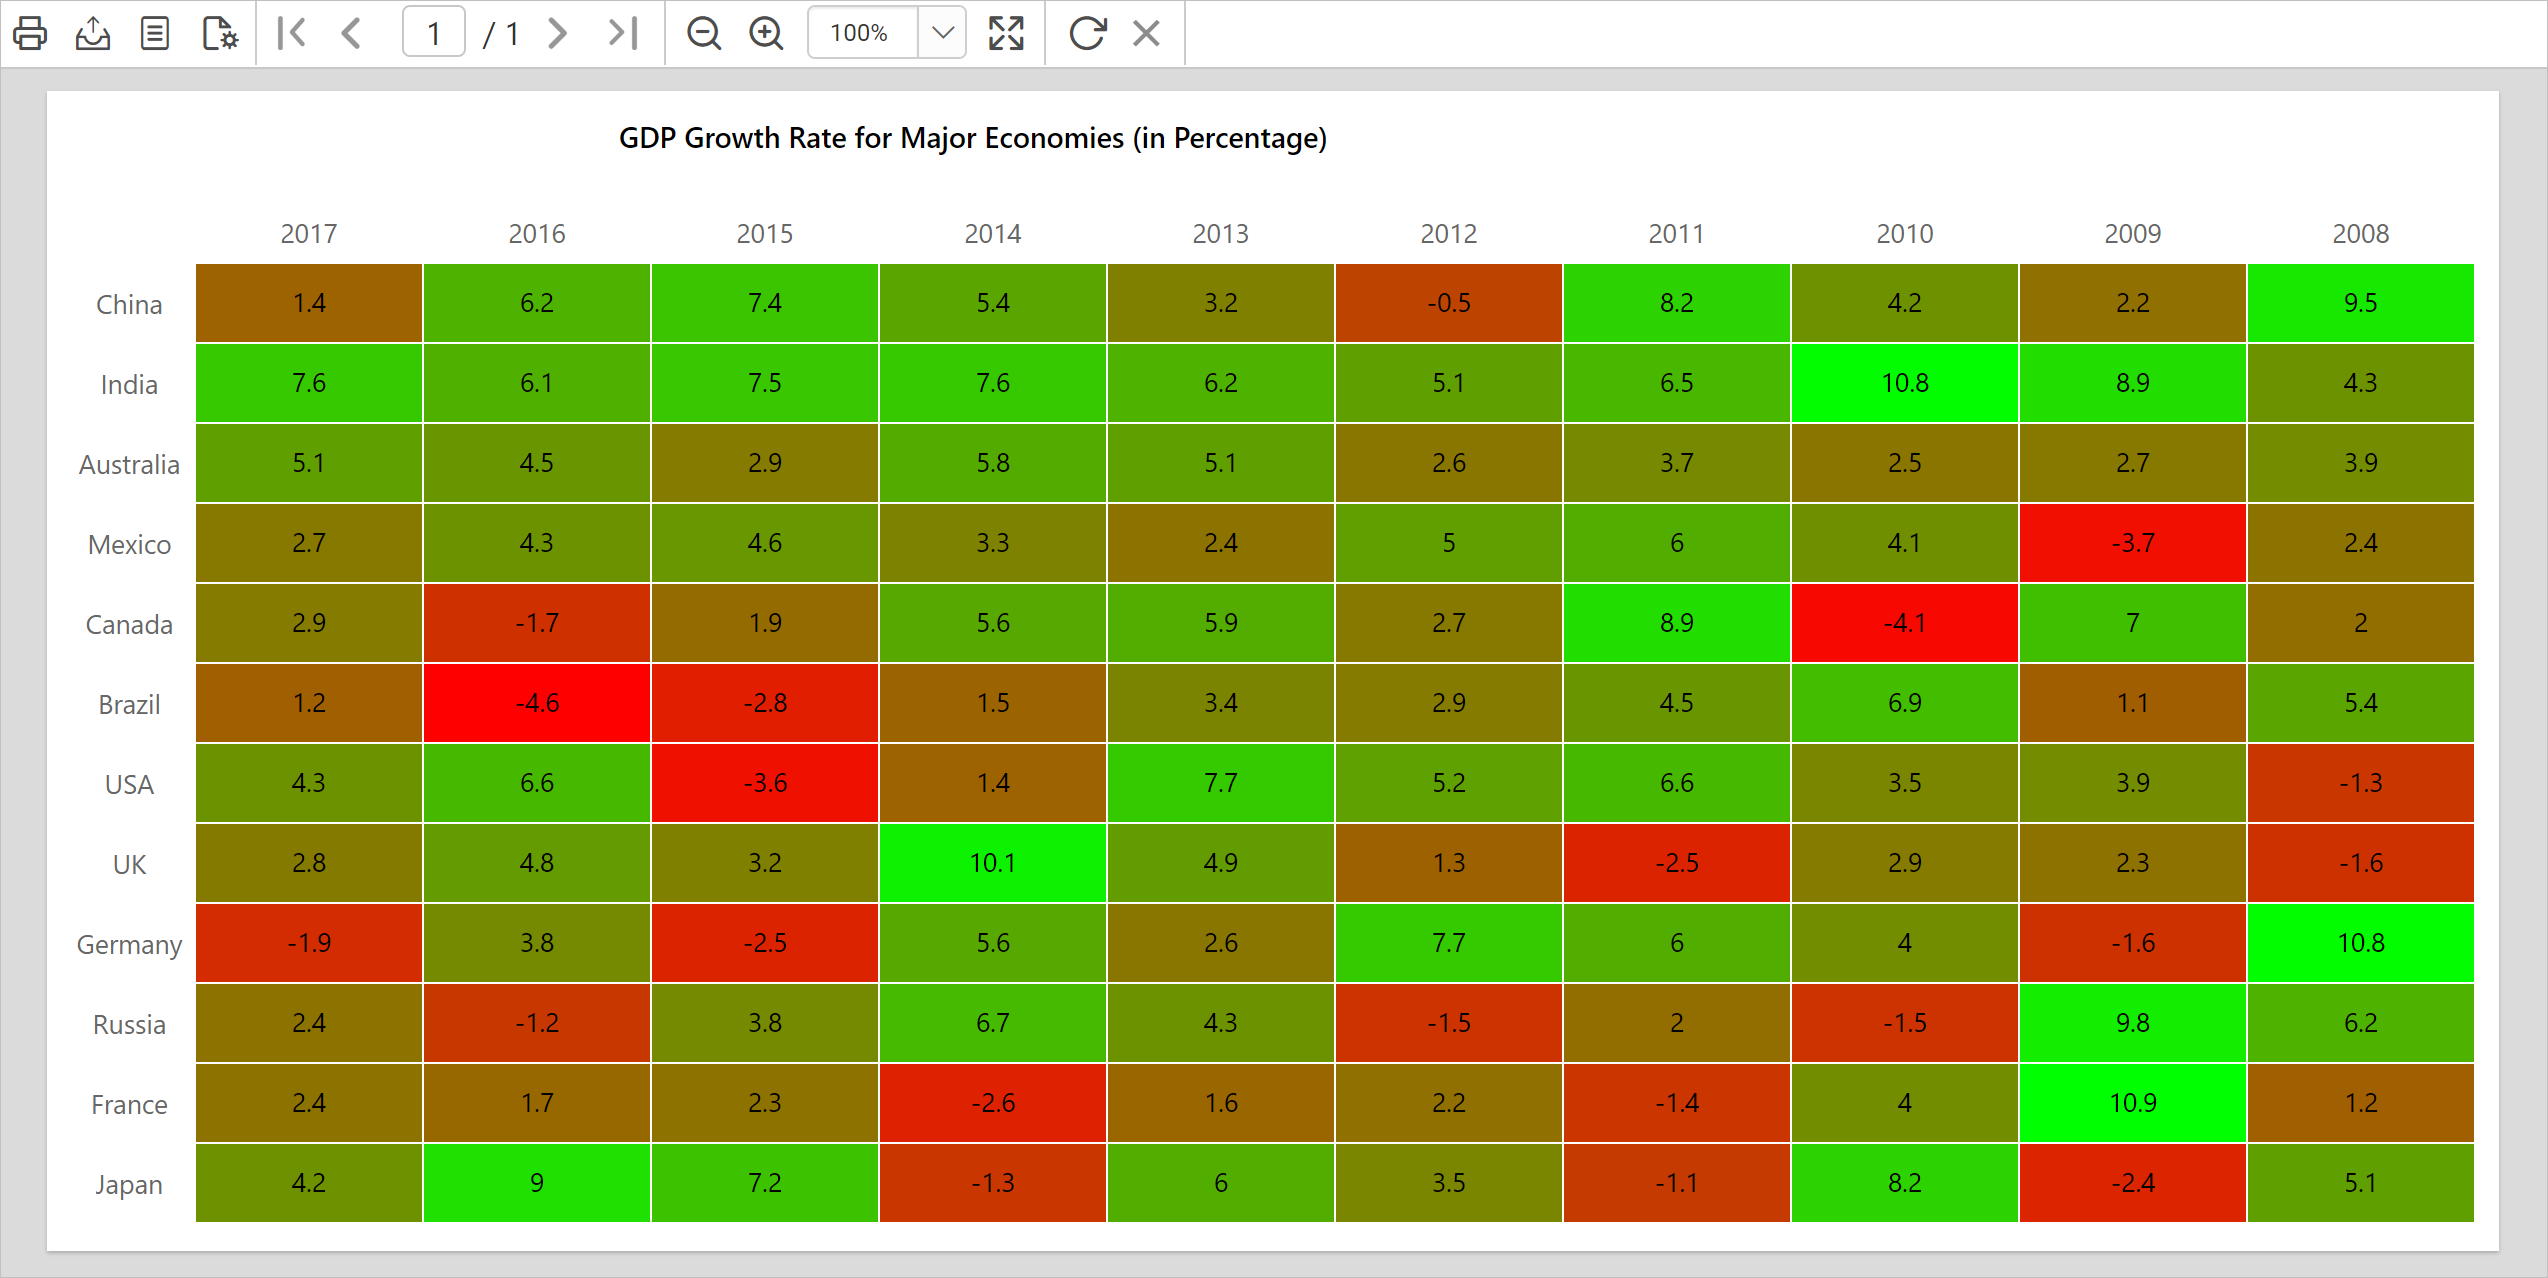Screen dimensions: 2548x1278
Task: Advance to the next page
Action: tap(557, 33)
